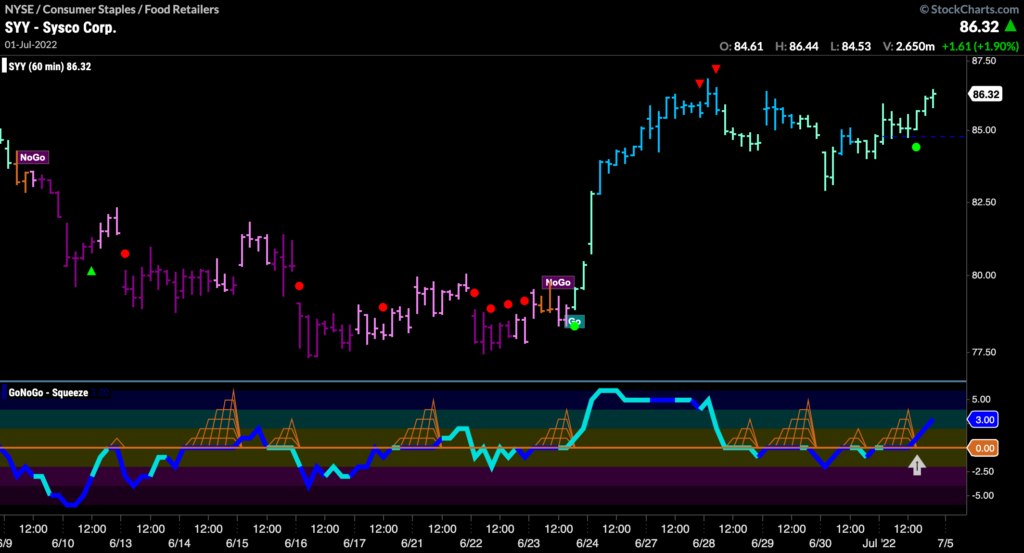Viewport: 1024px width, 553px height.
Task: Click the O: 84.61 open value
Action: (x=741, y=46)
